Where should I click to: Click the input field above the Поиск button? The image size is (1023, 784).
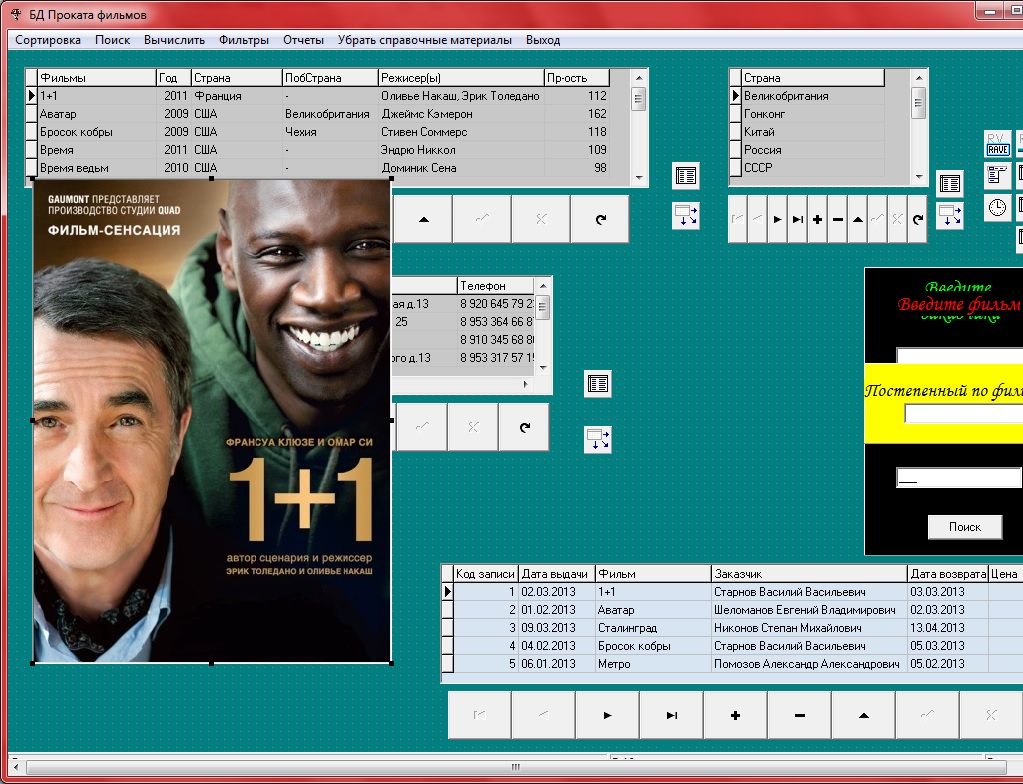tap(959, 477)
